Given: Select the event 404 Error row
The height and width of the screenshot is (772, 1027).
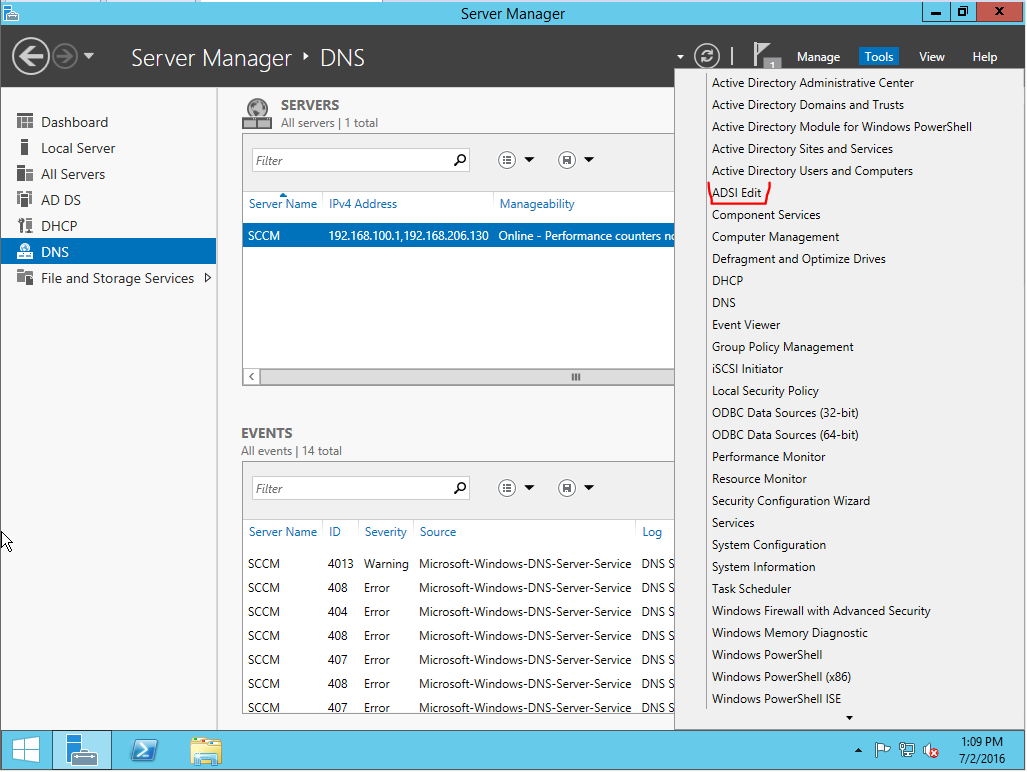Looking at the screenshot, I should (458, 612).
